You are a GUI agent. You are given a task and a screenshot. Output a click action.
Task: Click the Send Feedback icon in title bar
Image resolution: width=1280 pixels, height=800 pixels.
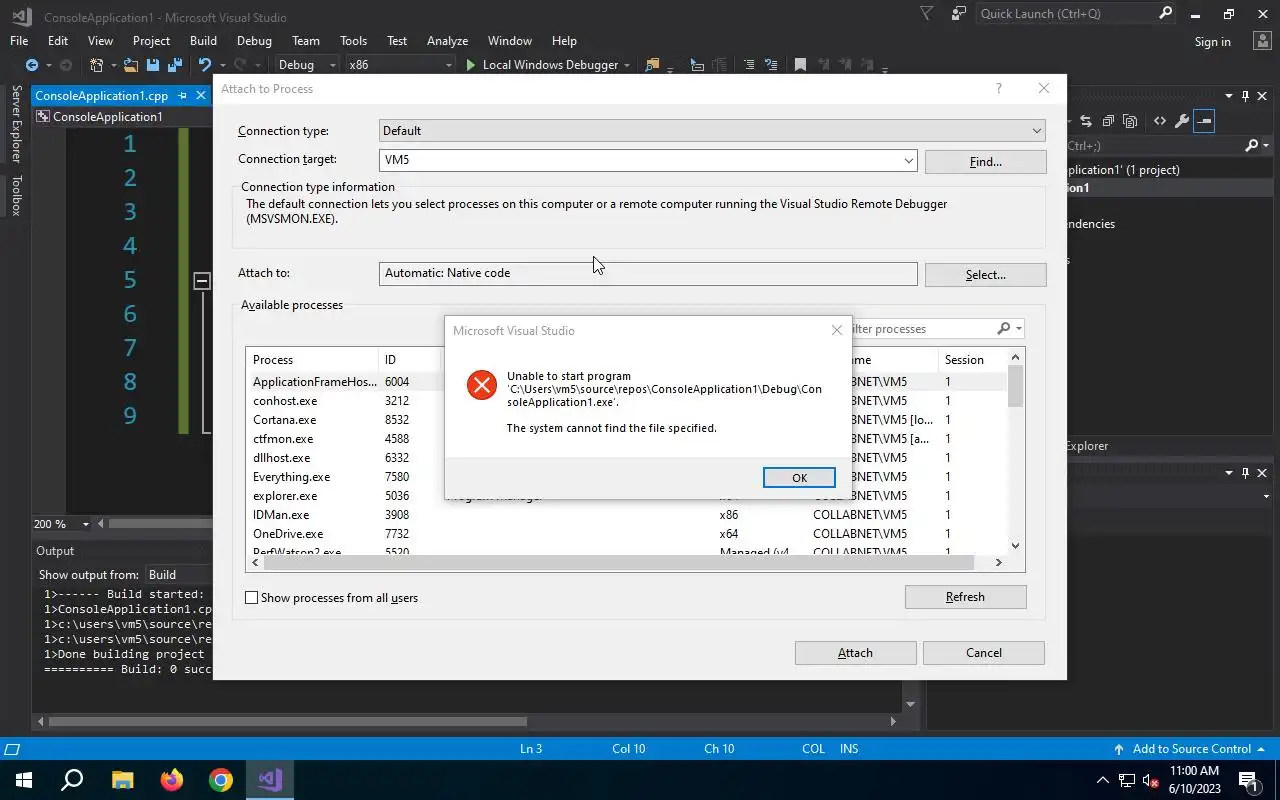959,14
